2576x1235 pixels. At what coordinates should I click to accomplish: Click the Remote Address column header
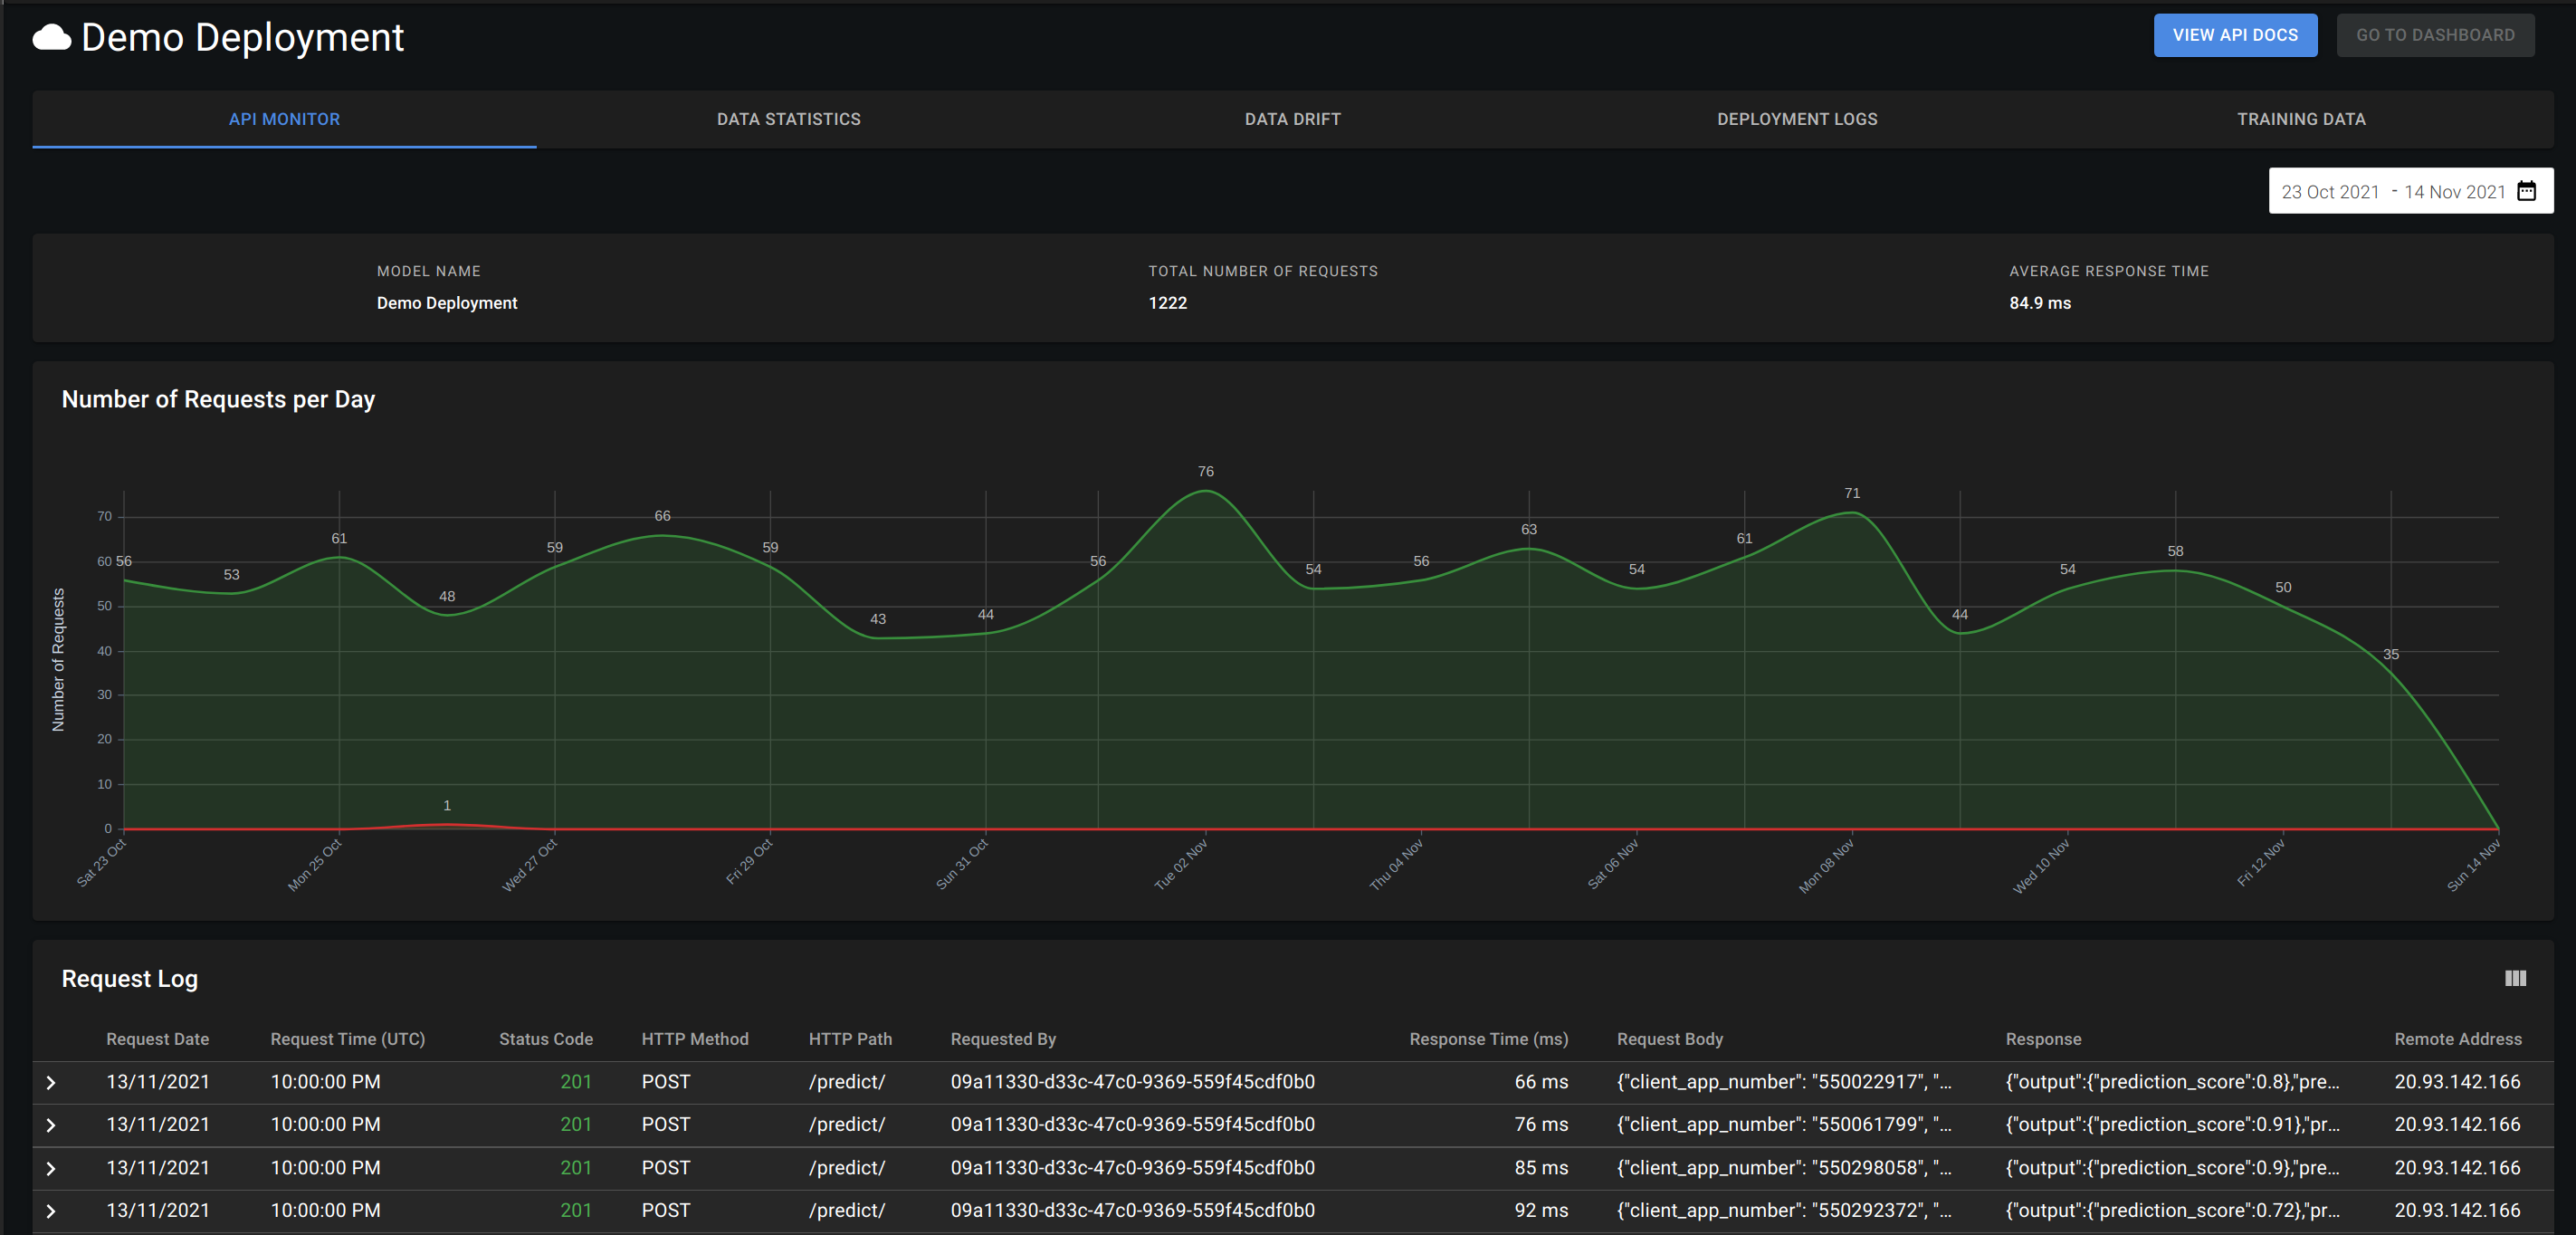click(2457, 1039)
